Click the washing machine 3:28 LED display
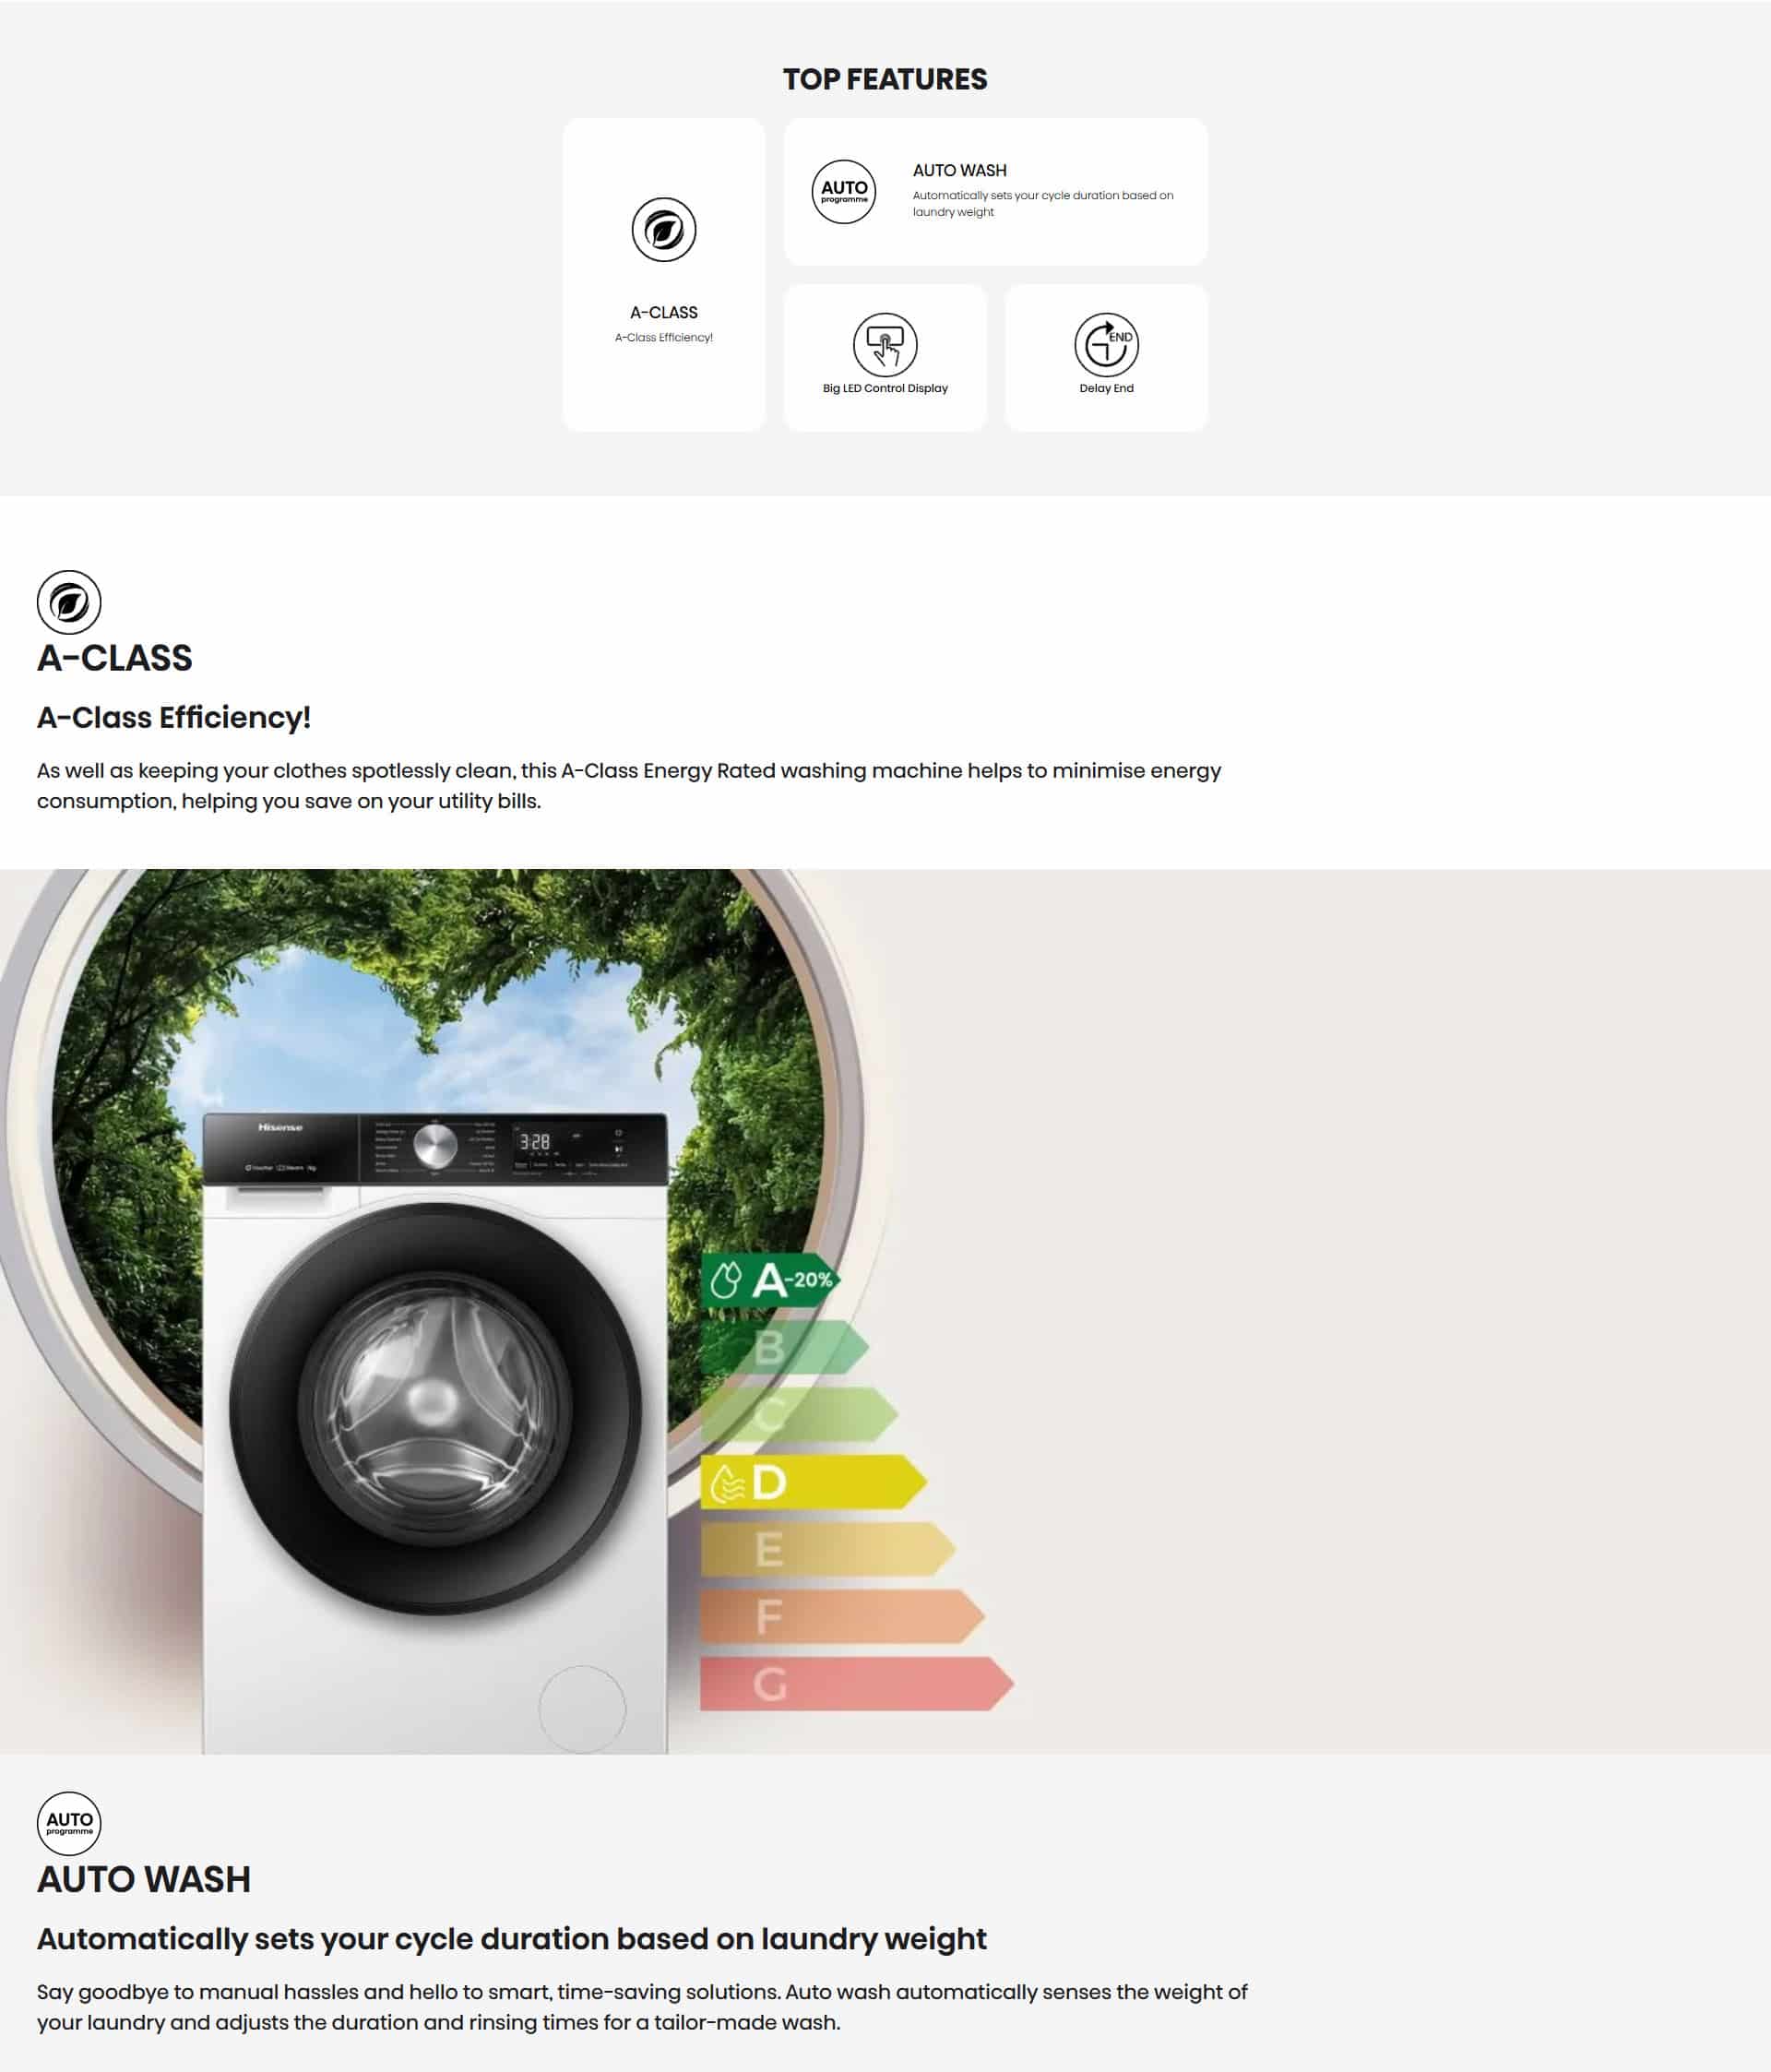 coord(534,1141)
